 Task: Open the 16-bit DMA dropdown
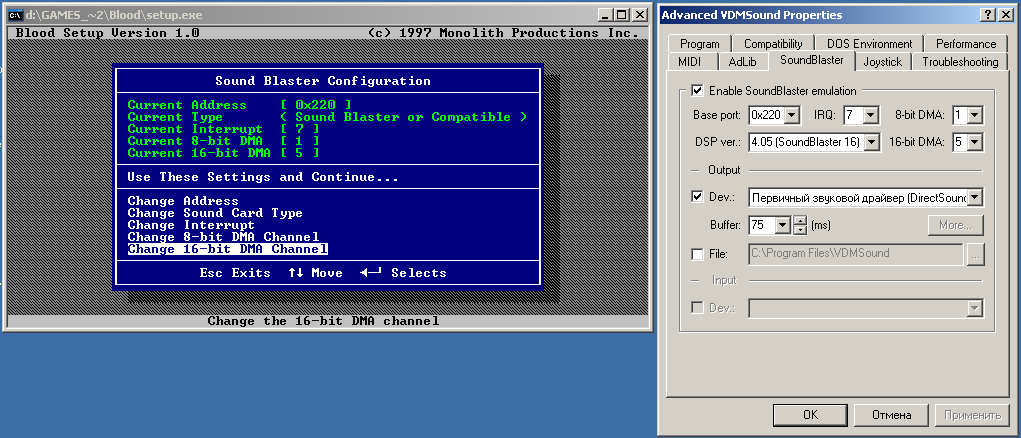point(974,142)
